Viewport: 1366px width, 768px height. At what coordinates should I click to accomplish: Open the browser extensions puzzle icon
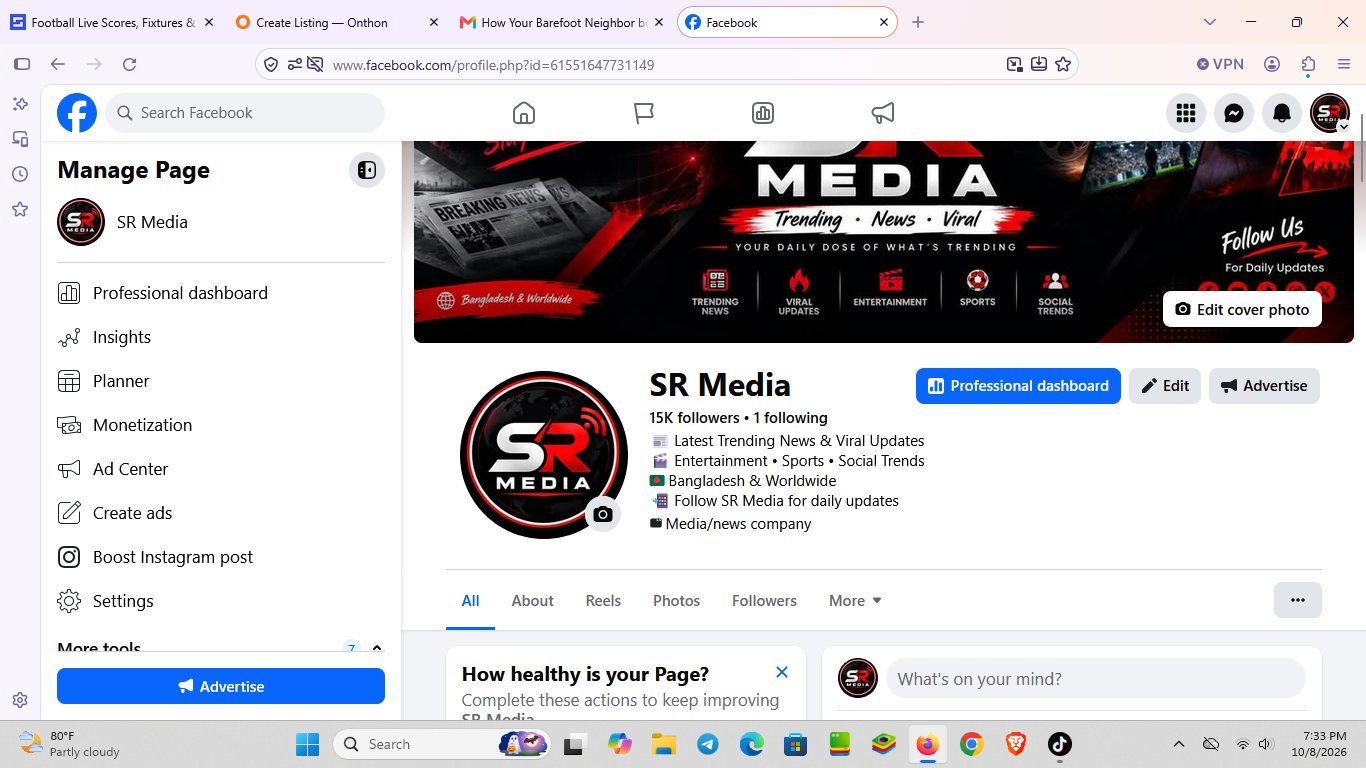[1308, 64]
